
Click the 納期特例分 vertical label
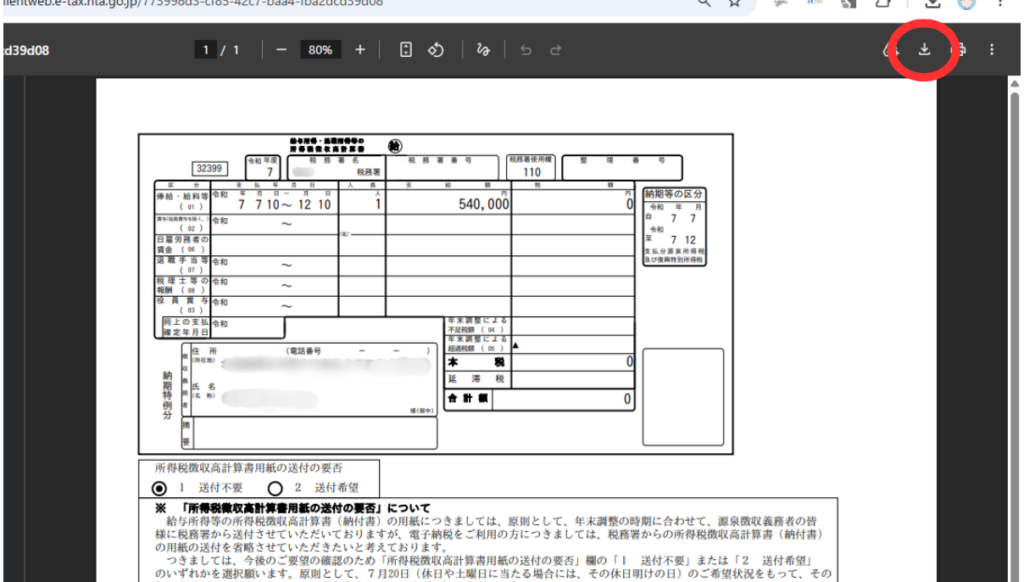coord(167,395)
